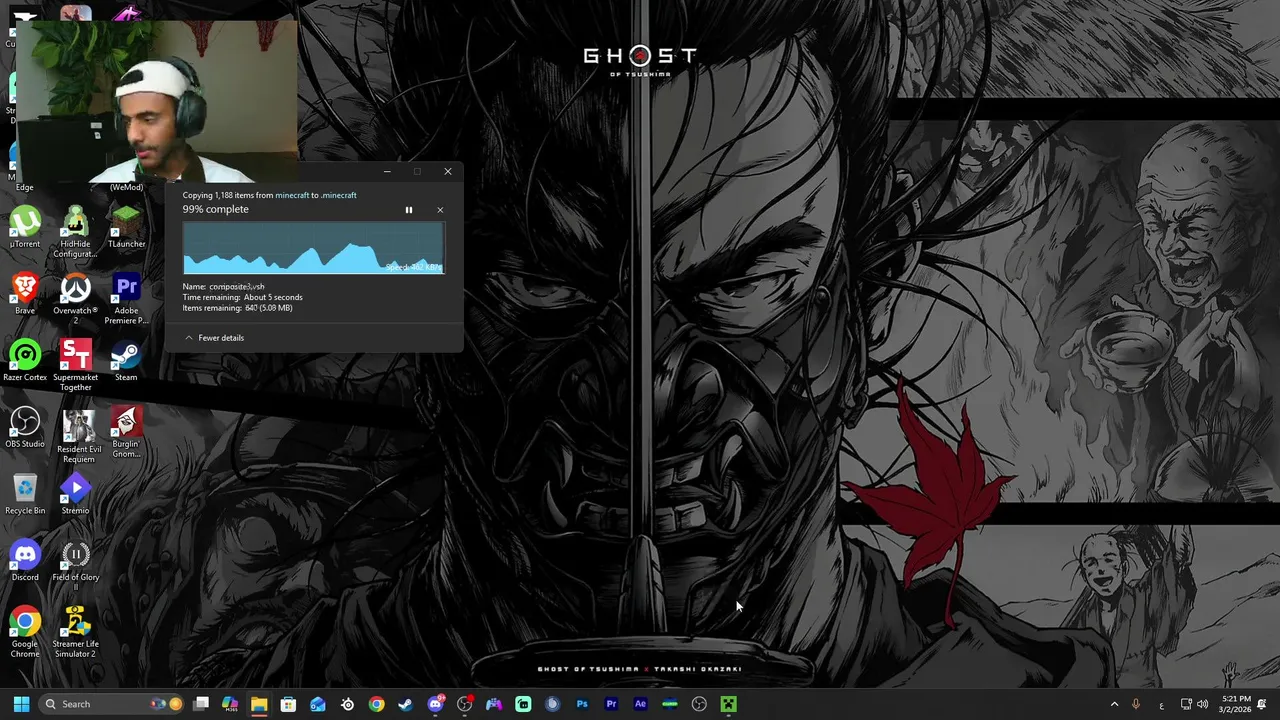
Task: Select the Resident Evil Requiem desktop icon
Action: click(78, 436)
